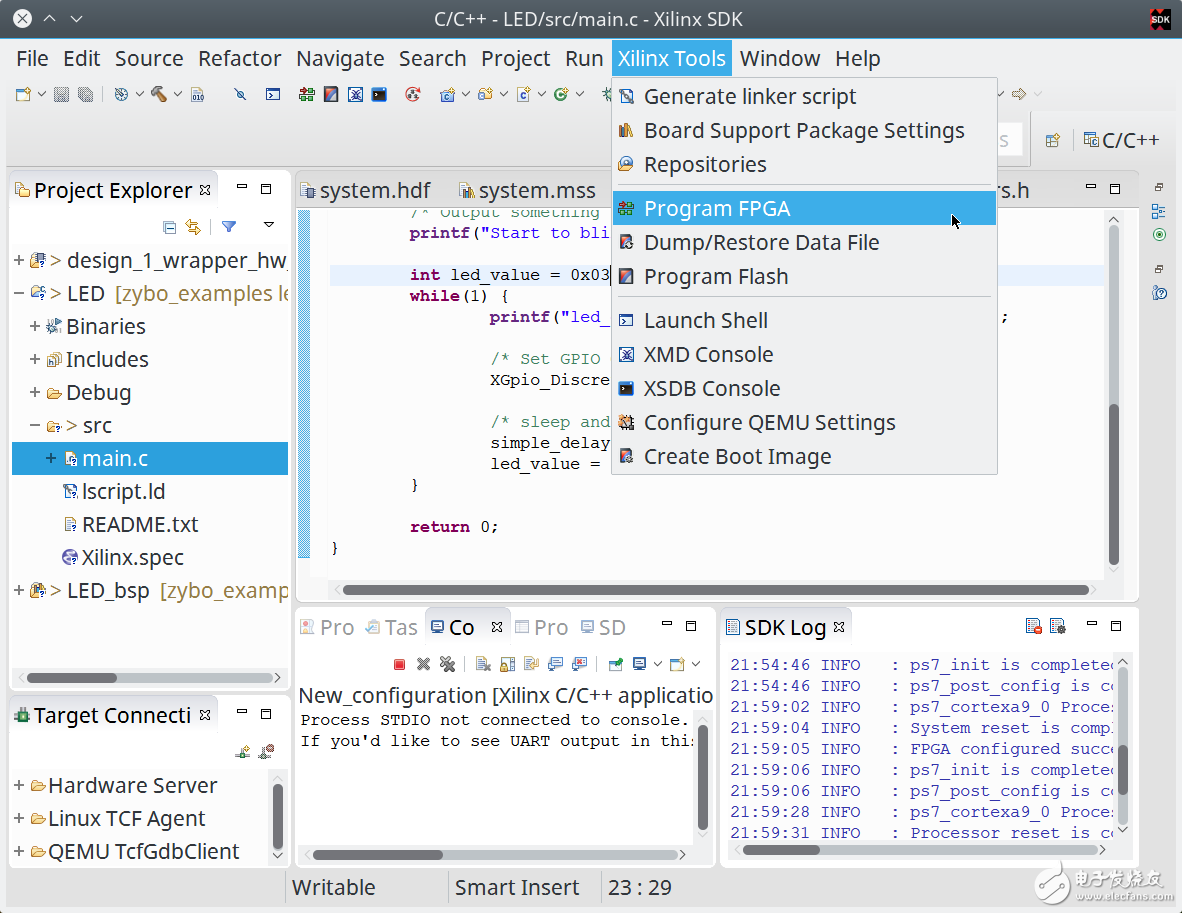
Task: Click the XSDB Console toolbar icon
Action: pyautogui.click(x=379, y=94)
